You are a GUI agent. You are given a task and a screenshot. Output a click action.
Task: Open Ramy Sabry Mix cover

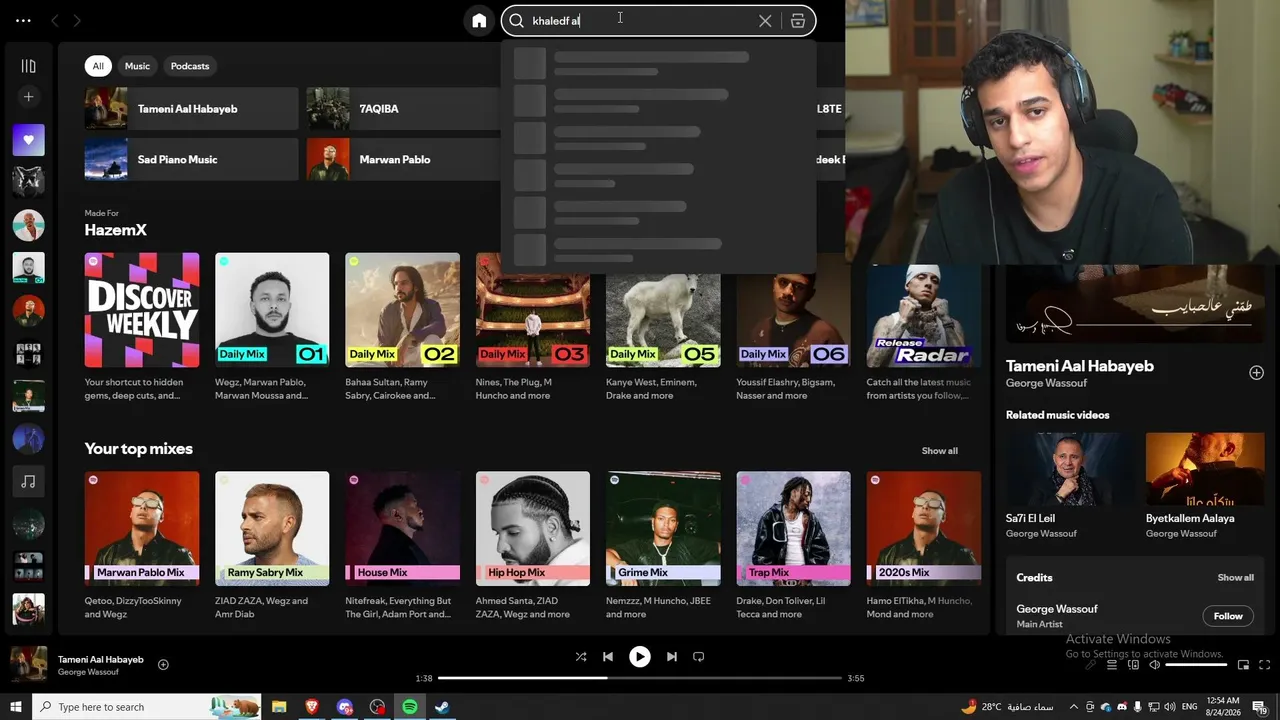[x=272, y=529]
